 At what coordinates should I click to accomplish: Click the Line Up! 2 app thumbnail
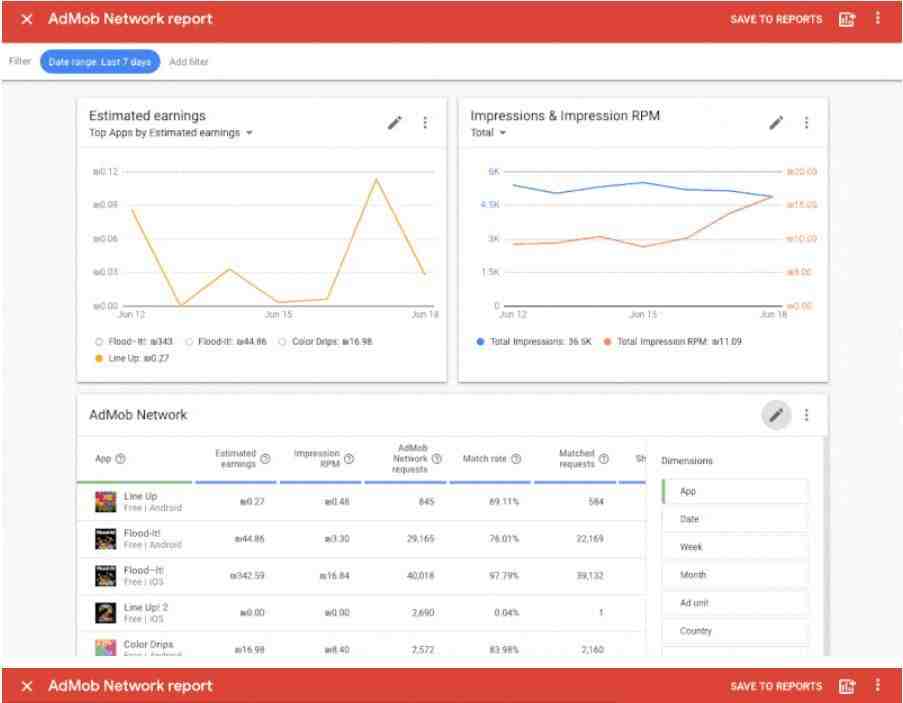105,613
